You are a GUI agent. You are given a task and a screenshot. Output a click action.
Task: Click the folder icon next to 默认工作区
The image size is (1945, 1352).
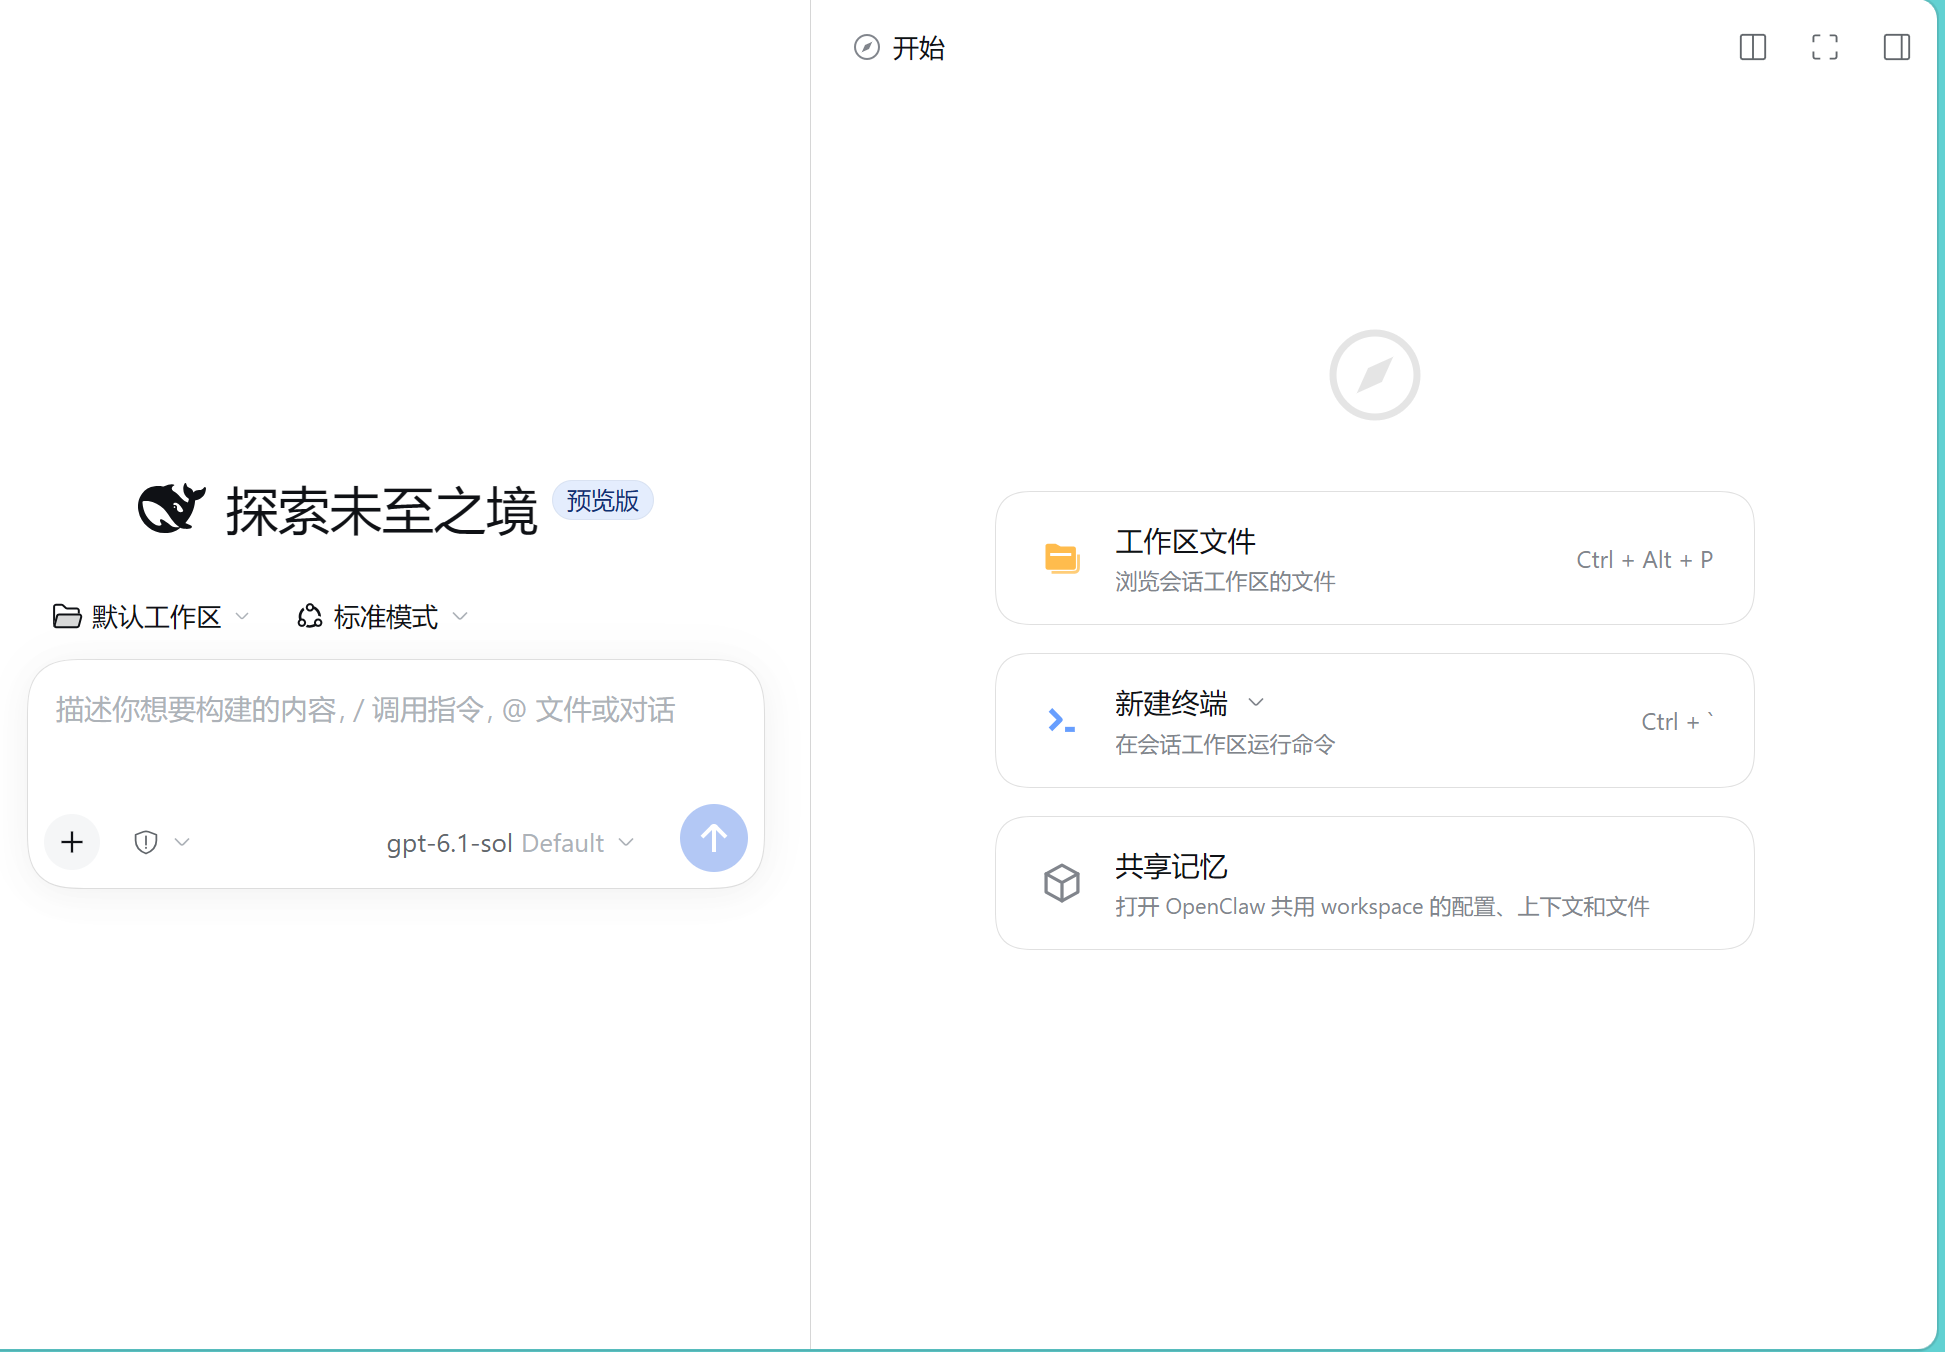tap(67, 616)
